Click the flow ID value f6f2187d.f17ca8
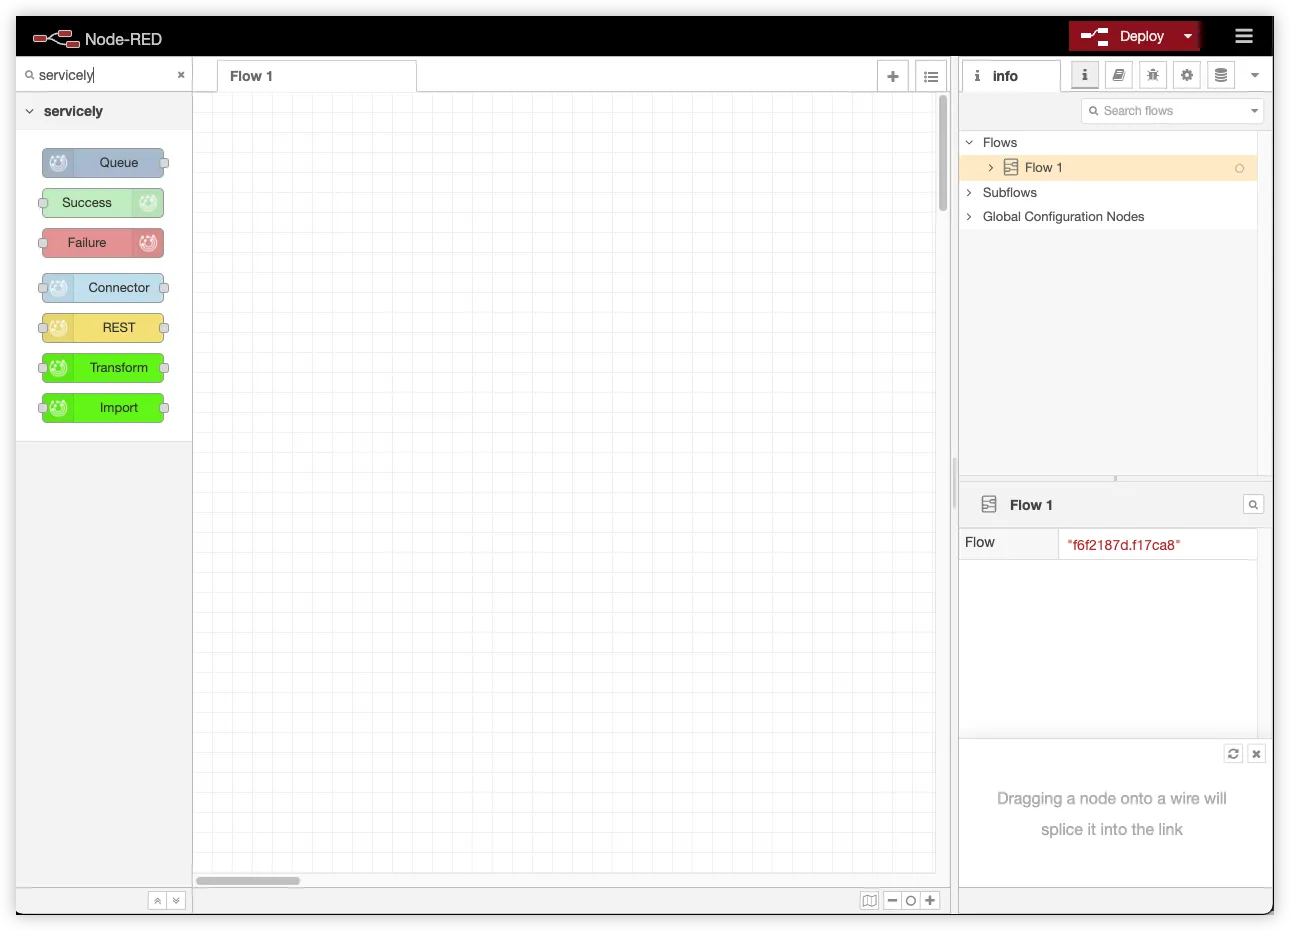 1124,545
